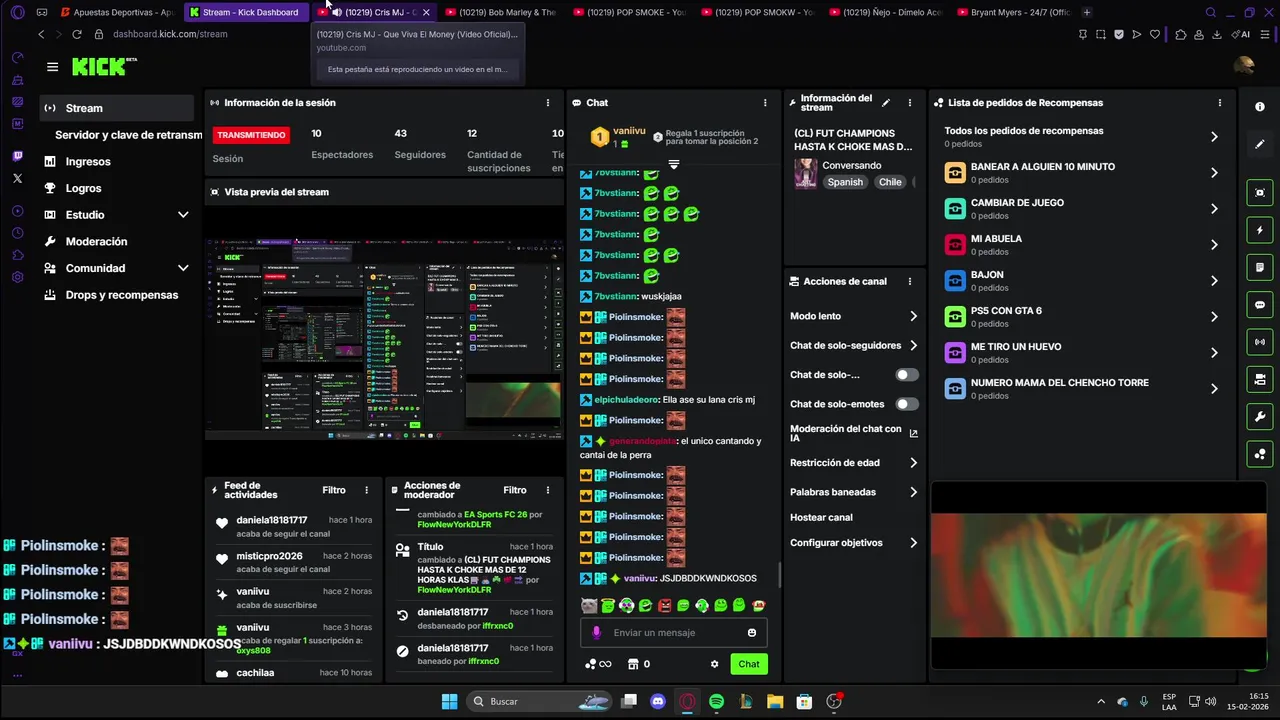The width and height of the screenshot is (1280, 720).
Task: Open Discord from the Windows taskbar
Action: (658, 702)
